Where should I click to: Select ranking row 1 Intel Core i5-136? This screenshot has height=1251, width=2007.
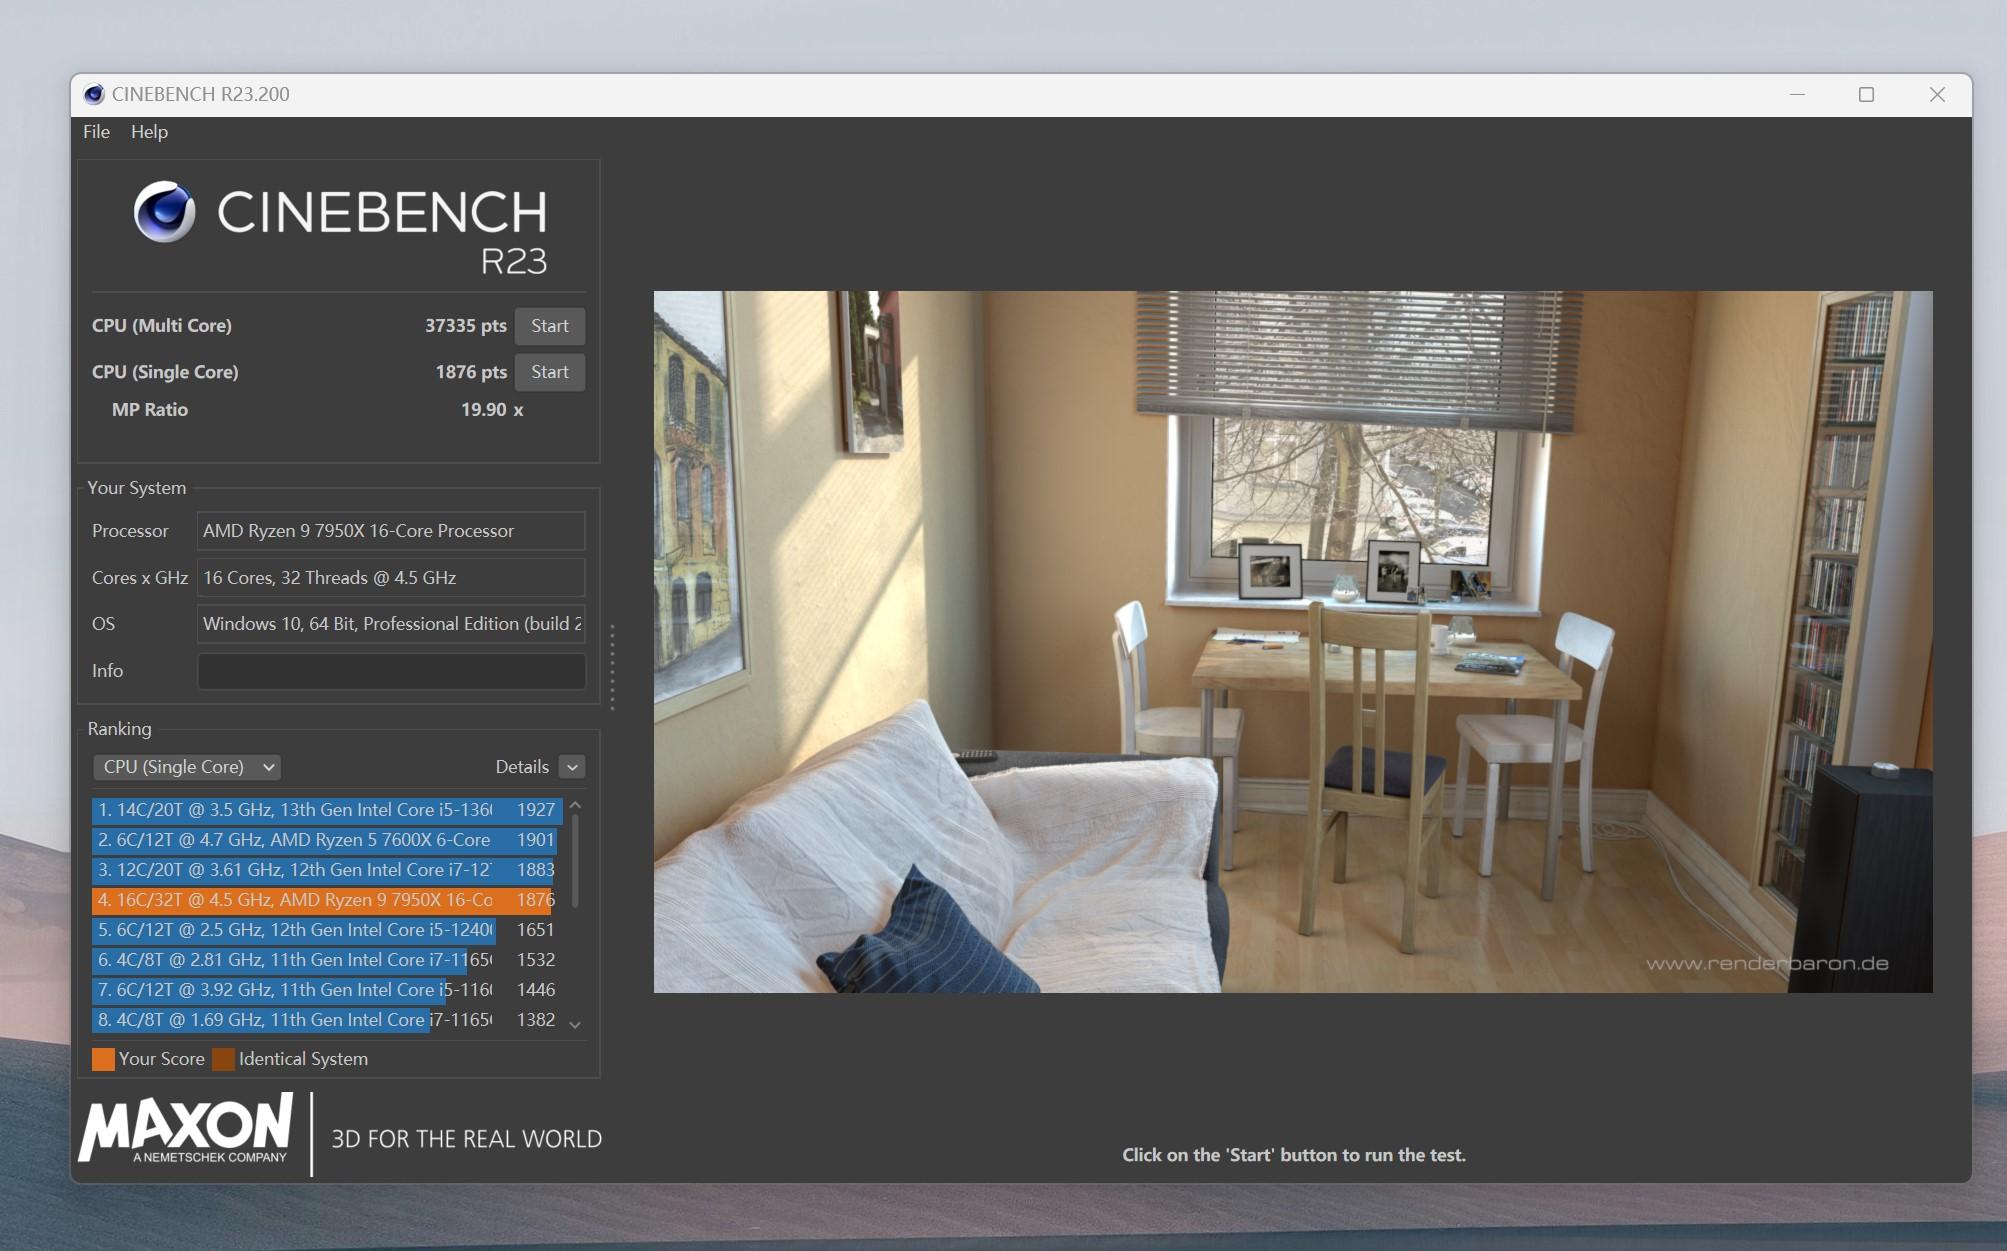(326, 810)
